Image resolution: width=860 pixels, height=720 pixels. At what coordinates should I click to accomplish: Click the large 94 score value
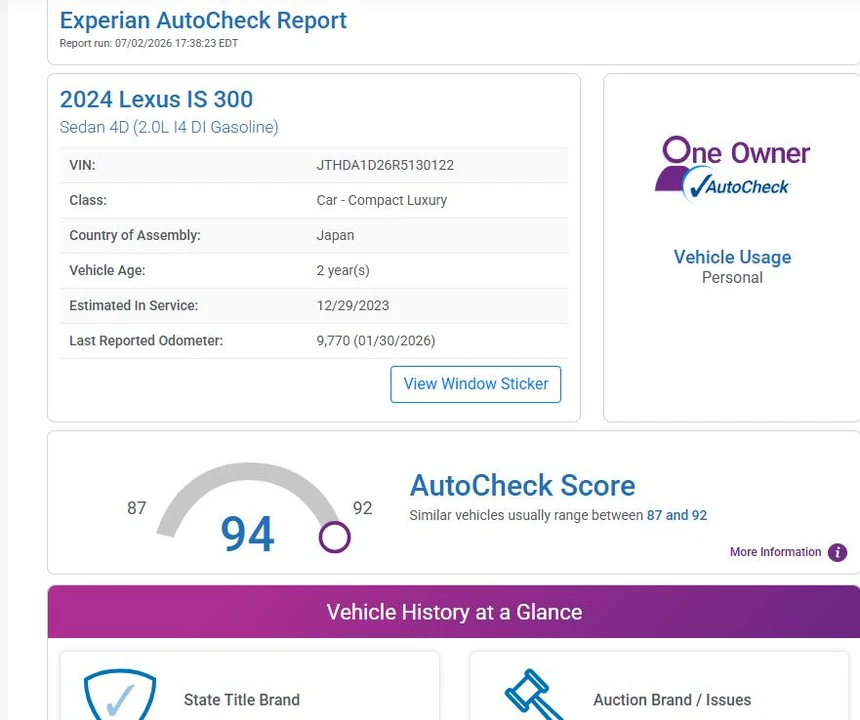click(247, 534)
